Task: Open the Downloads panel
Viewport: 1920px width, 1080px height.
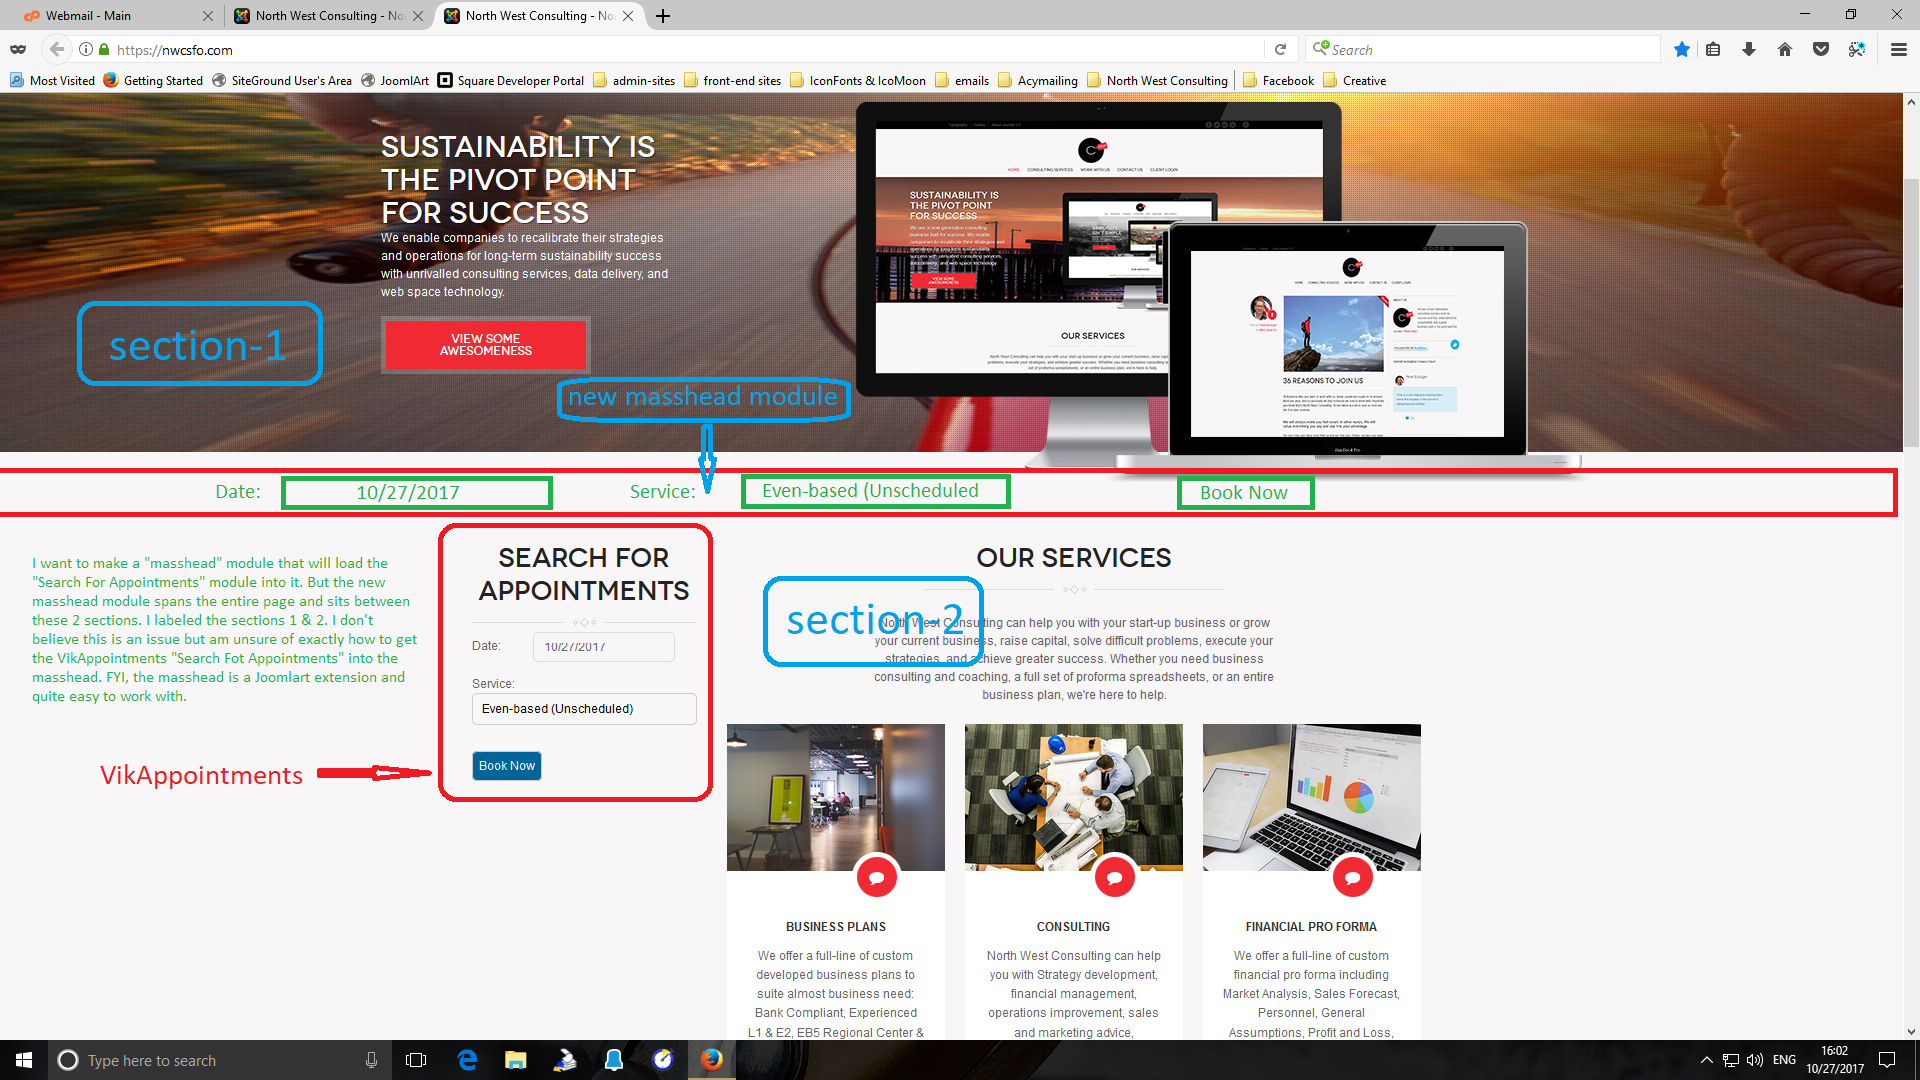Action: coord(1750,49)
